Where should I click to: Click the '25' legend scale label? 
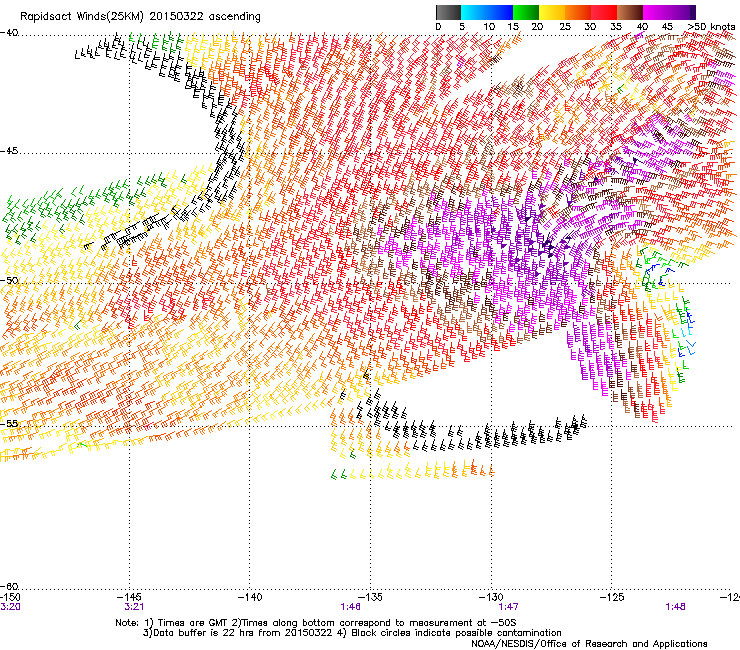pos(565,27)
